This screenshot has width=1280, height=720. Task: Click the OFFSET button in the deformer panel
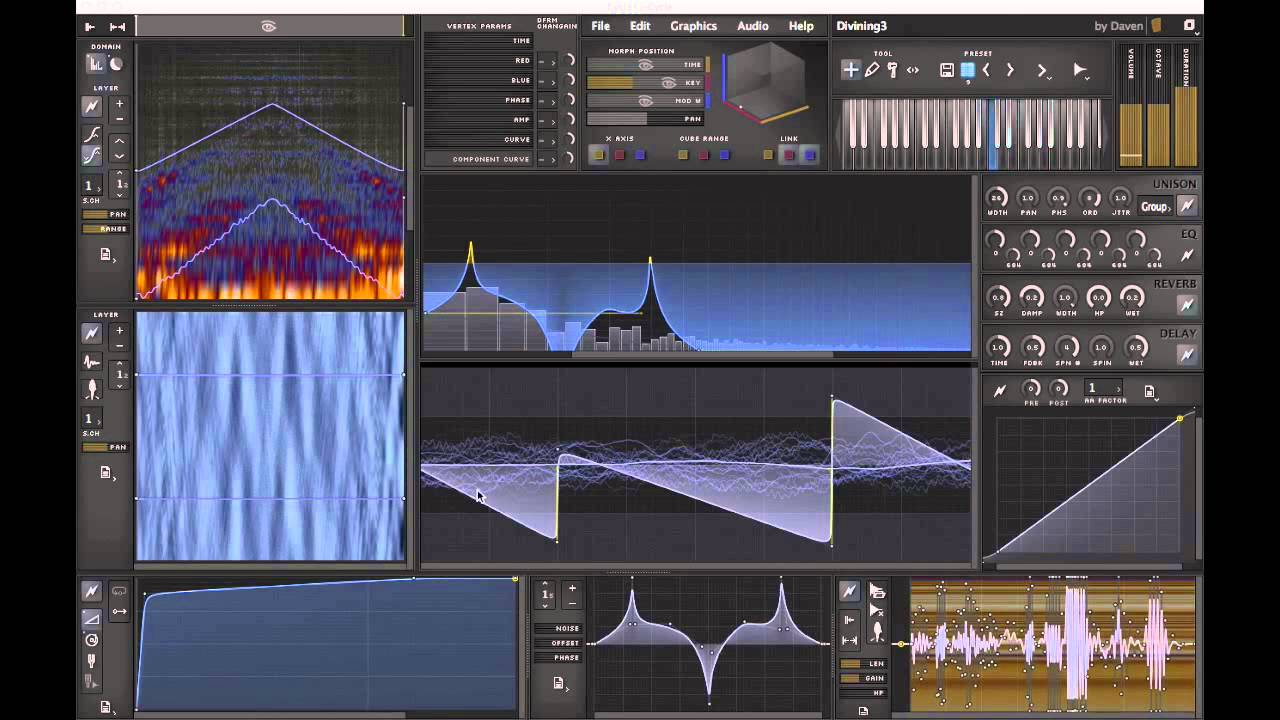point(558,643)
